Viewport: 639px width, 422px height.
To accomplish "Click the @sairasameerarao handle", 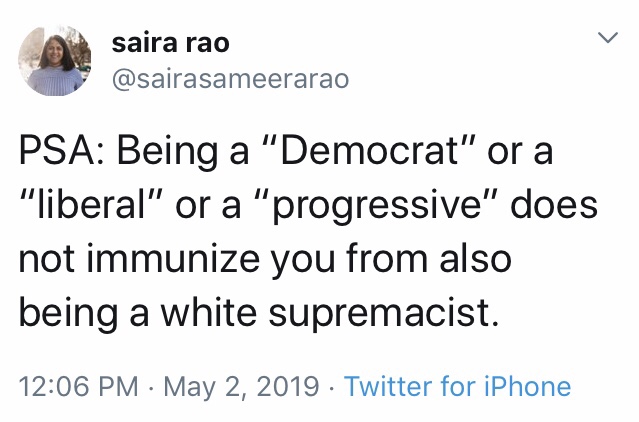I will pos(230,79).
